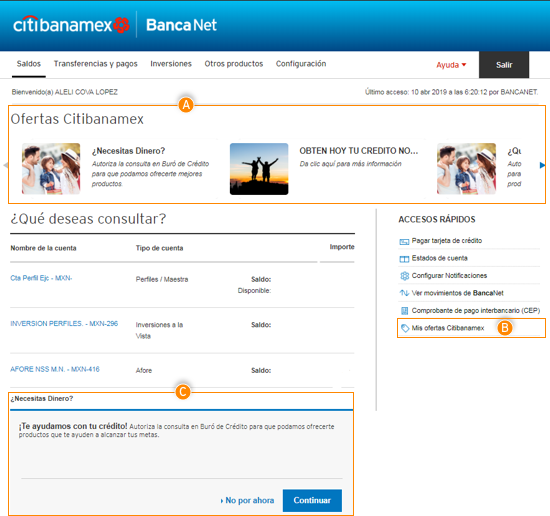
Task: Open the Transferencias y pagos menu
Action: 95,64
